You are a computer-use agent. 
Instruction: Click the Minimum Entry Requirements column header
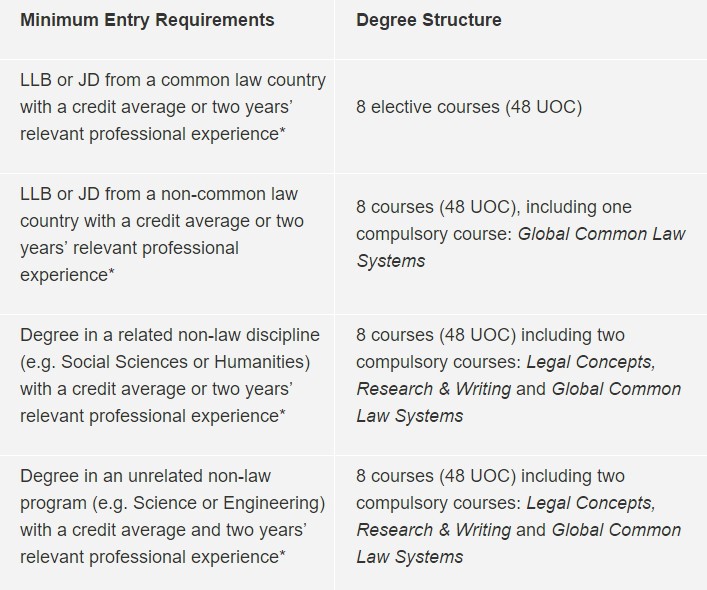[x=146, y=20]
